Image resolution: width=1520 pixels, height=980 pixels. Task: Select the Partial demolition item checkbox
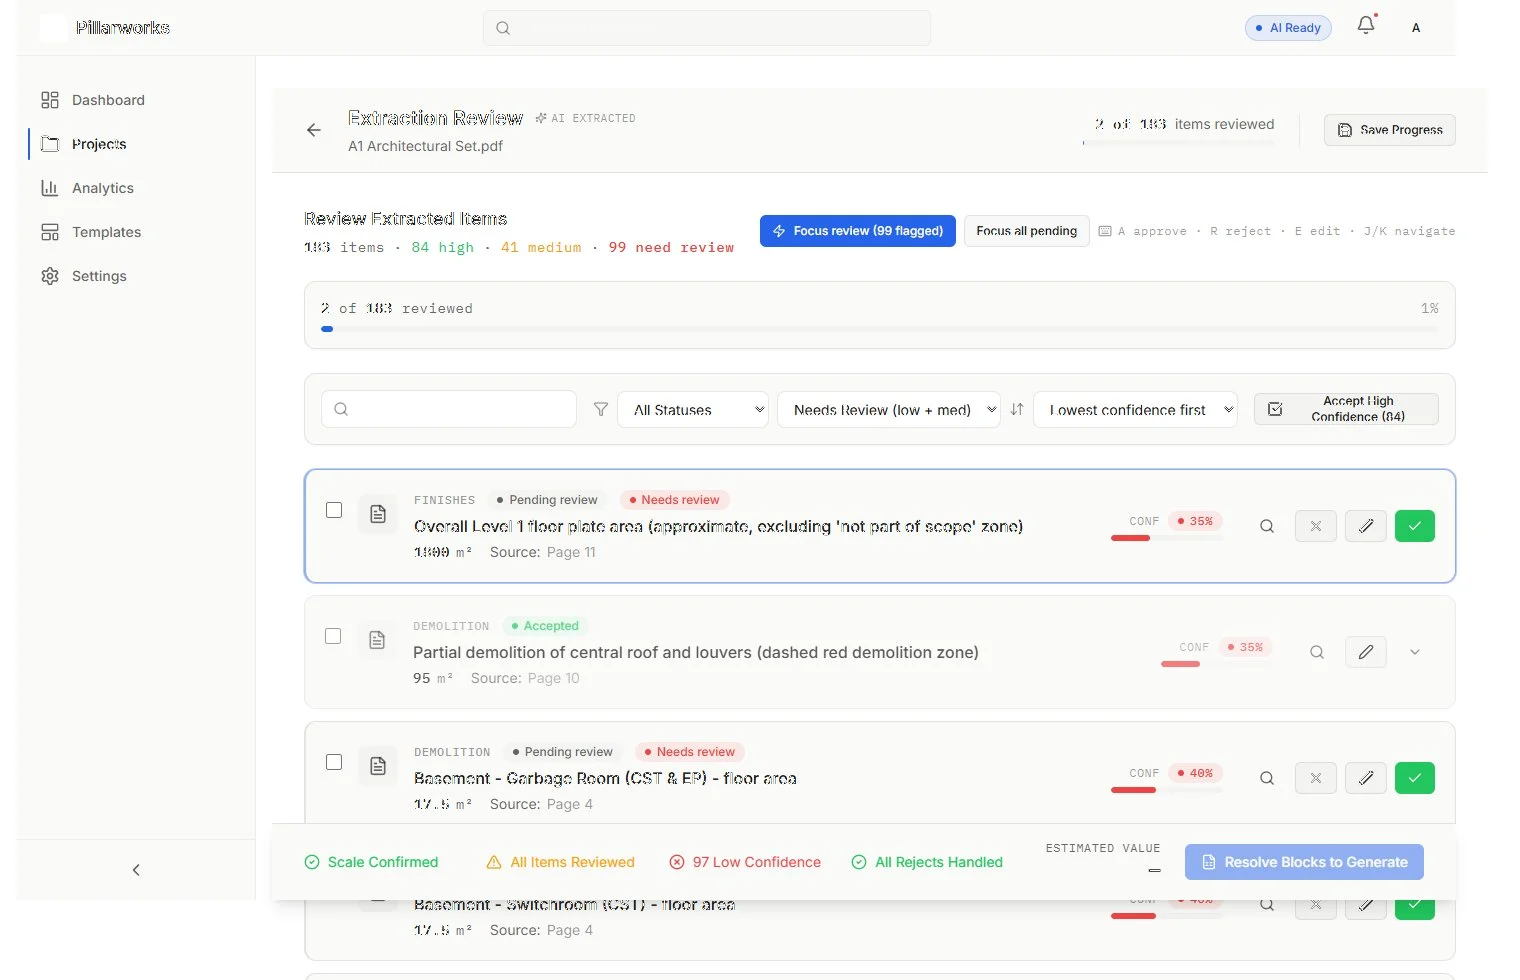pos(333,636)
